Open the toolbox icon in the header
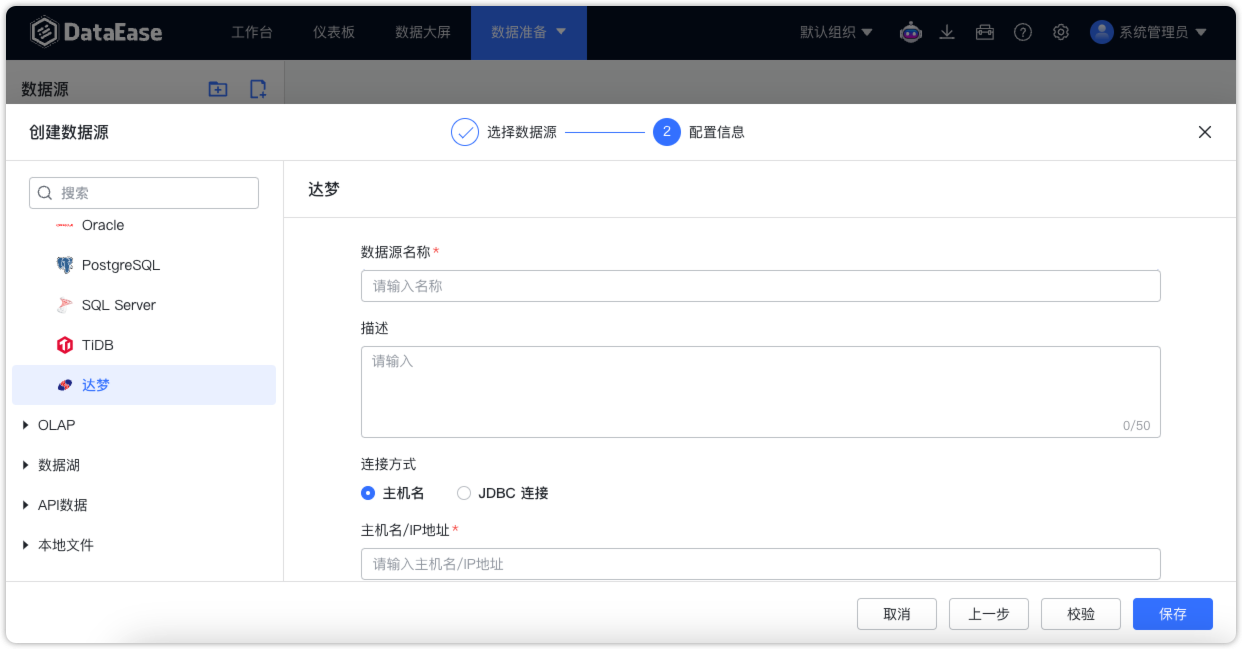Image resolution: width=1242 pixels, height=649 pixels. tap(985, 32)
